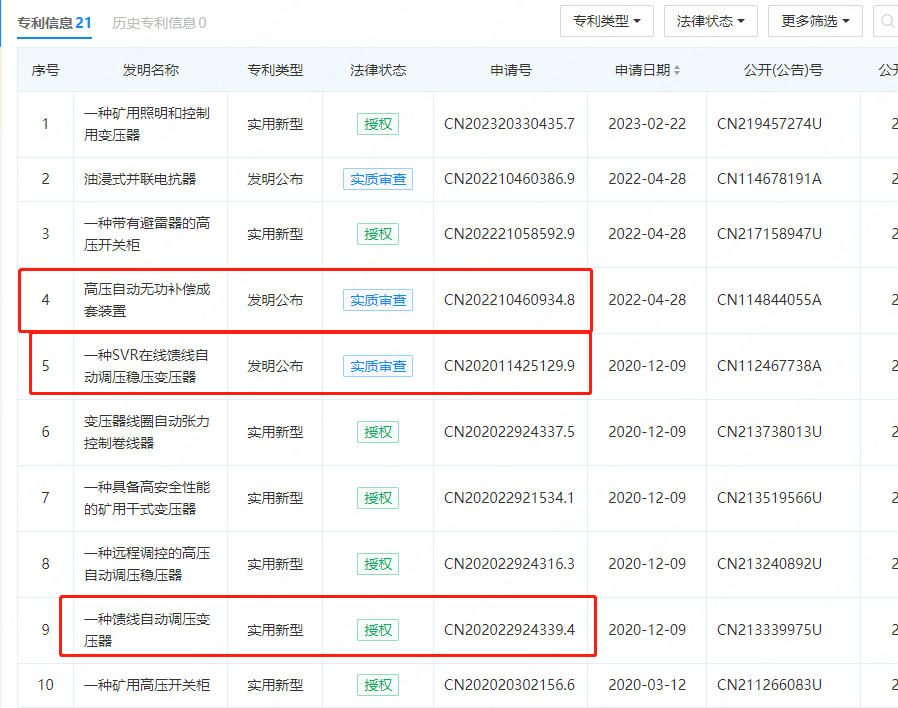
Task: Switch to the 专利信息 21 tab
Action: 55,22
